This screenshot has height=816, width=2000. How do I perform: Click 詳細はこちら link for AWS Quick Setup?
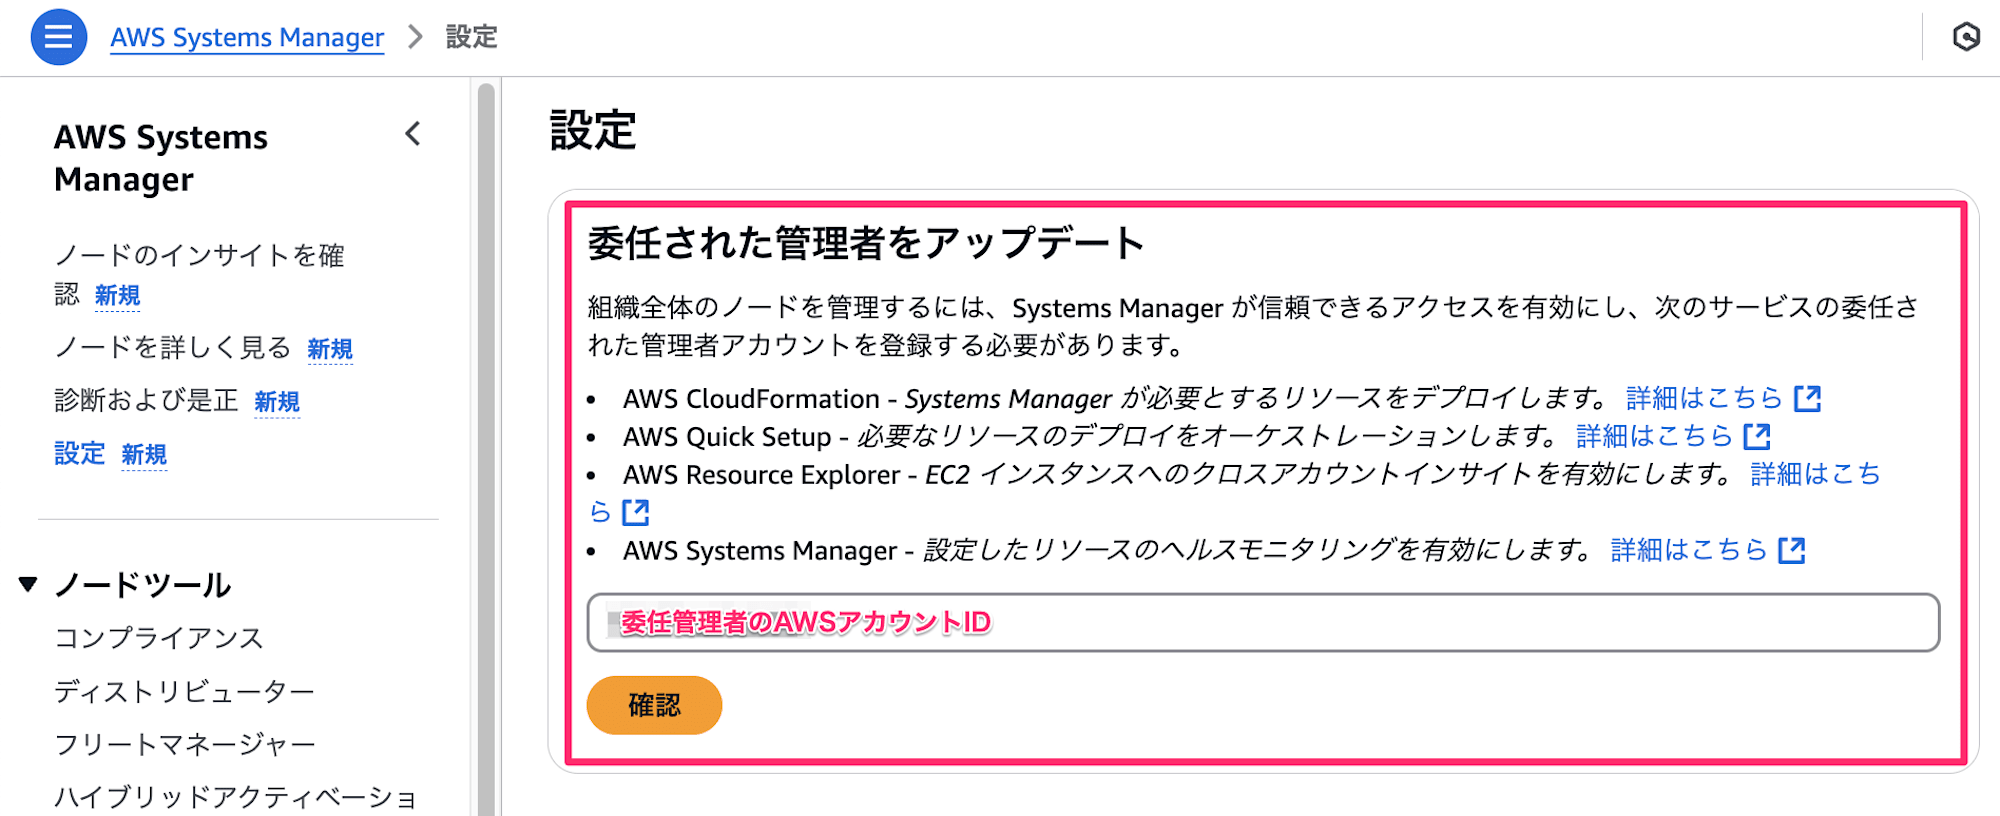pos(1654,436)
